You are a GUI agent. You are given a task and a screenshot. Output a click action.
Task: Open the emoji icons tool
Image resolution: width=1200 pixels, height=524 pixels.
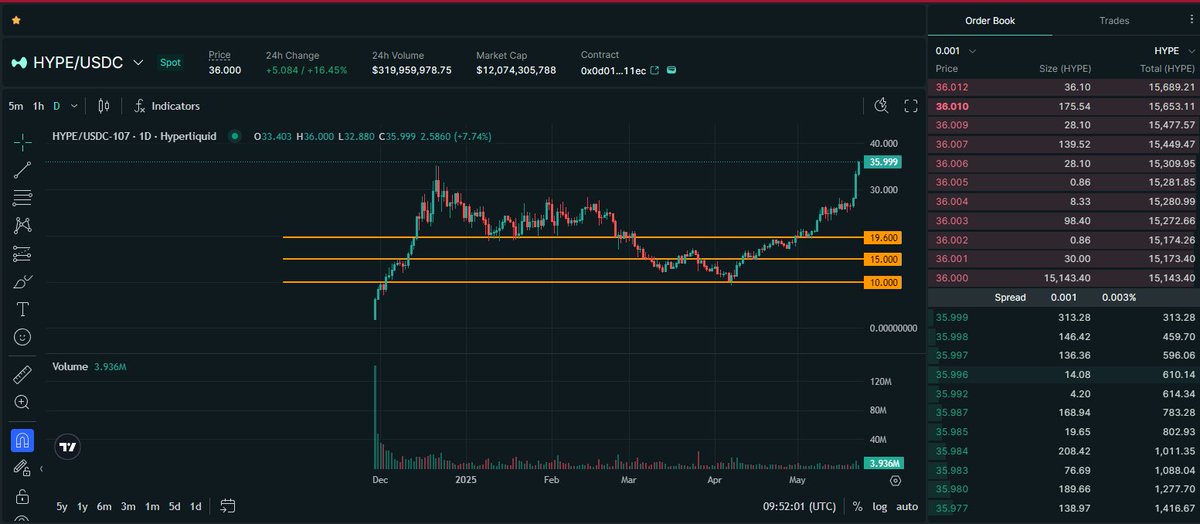pos(22,337)
